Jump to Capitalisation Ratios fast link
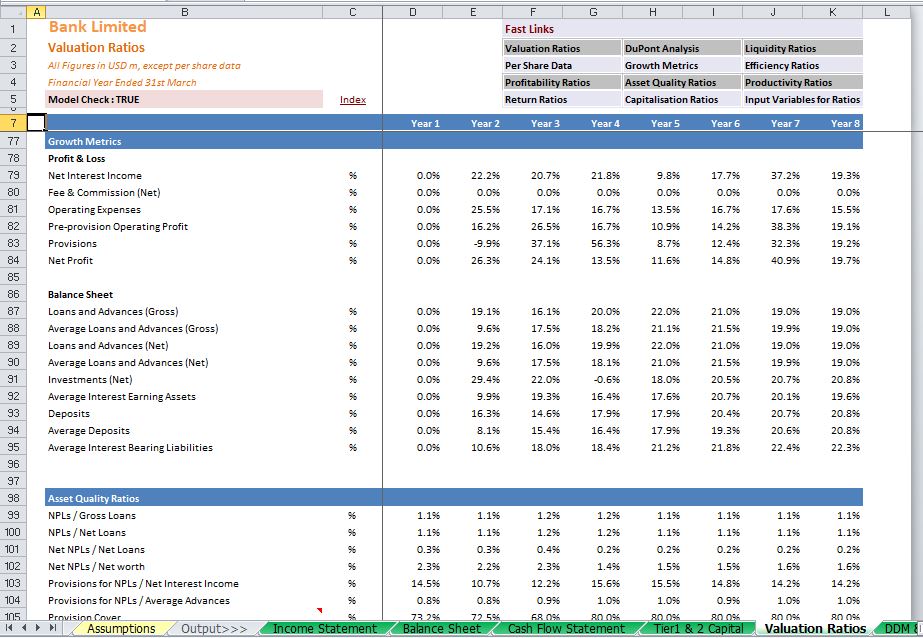The width and height of the screenshot is (923, 638). tap(682, 99)
